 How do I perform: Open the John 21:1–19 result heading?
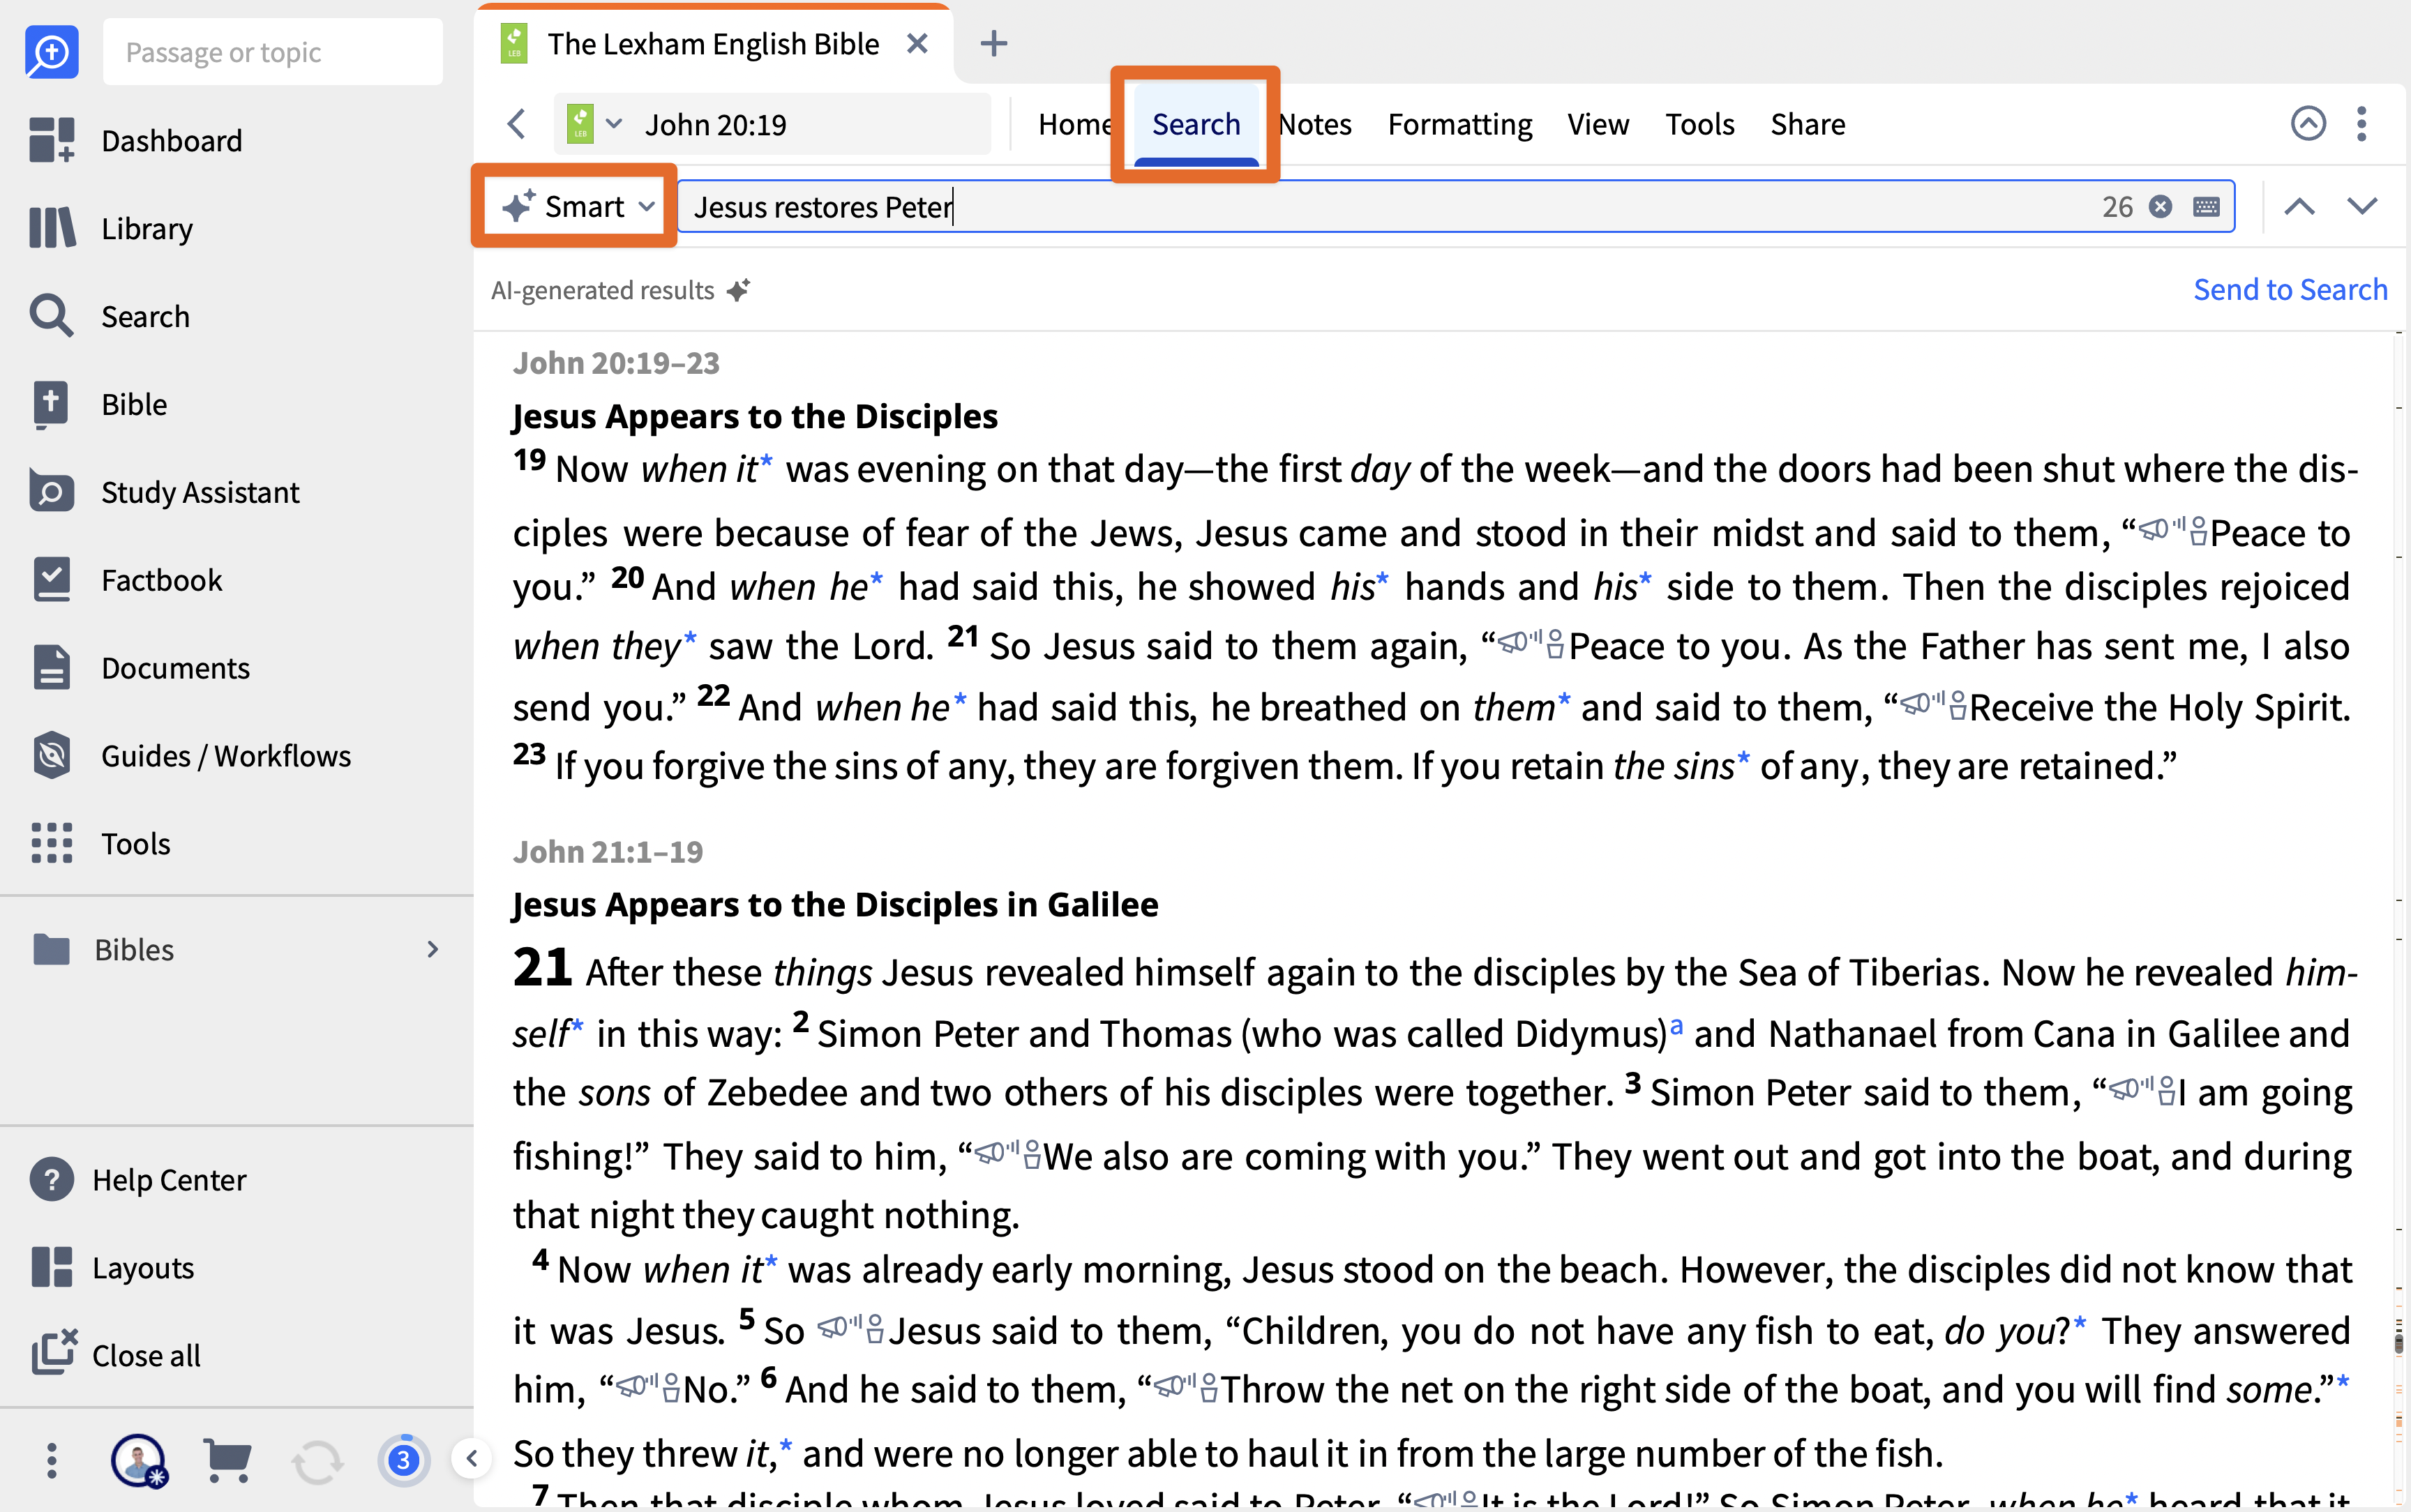608,851
